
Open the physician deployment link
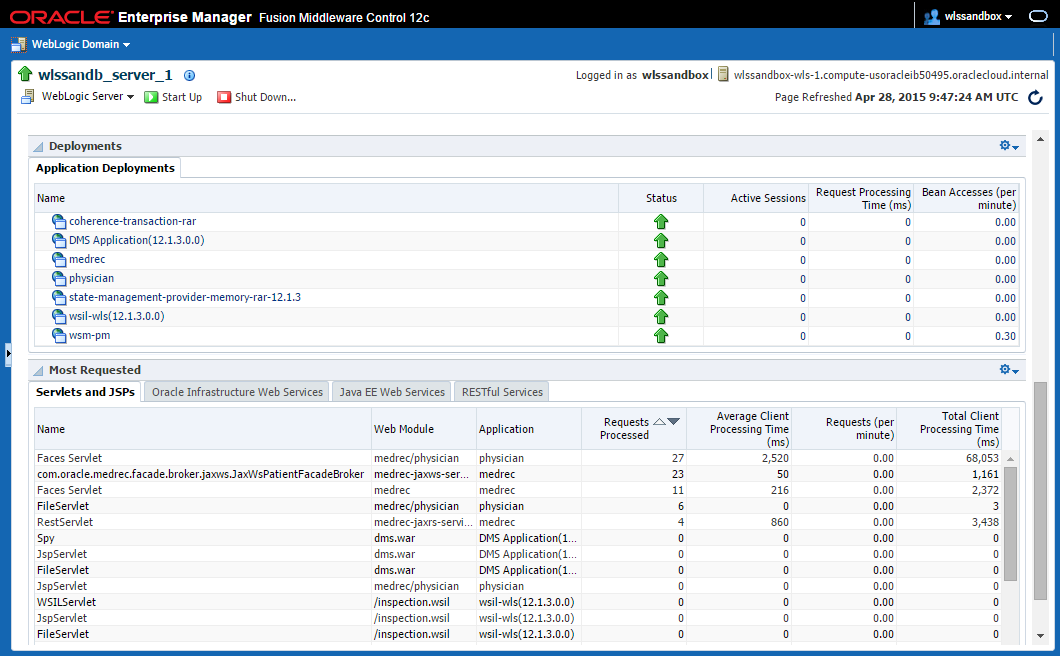(91, 278)
